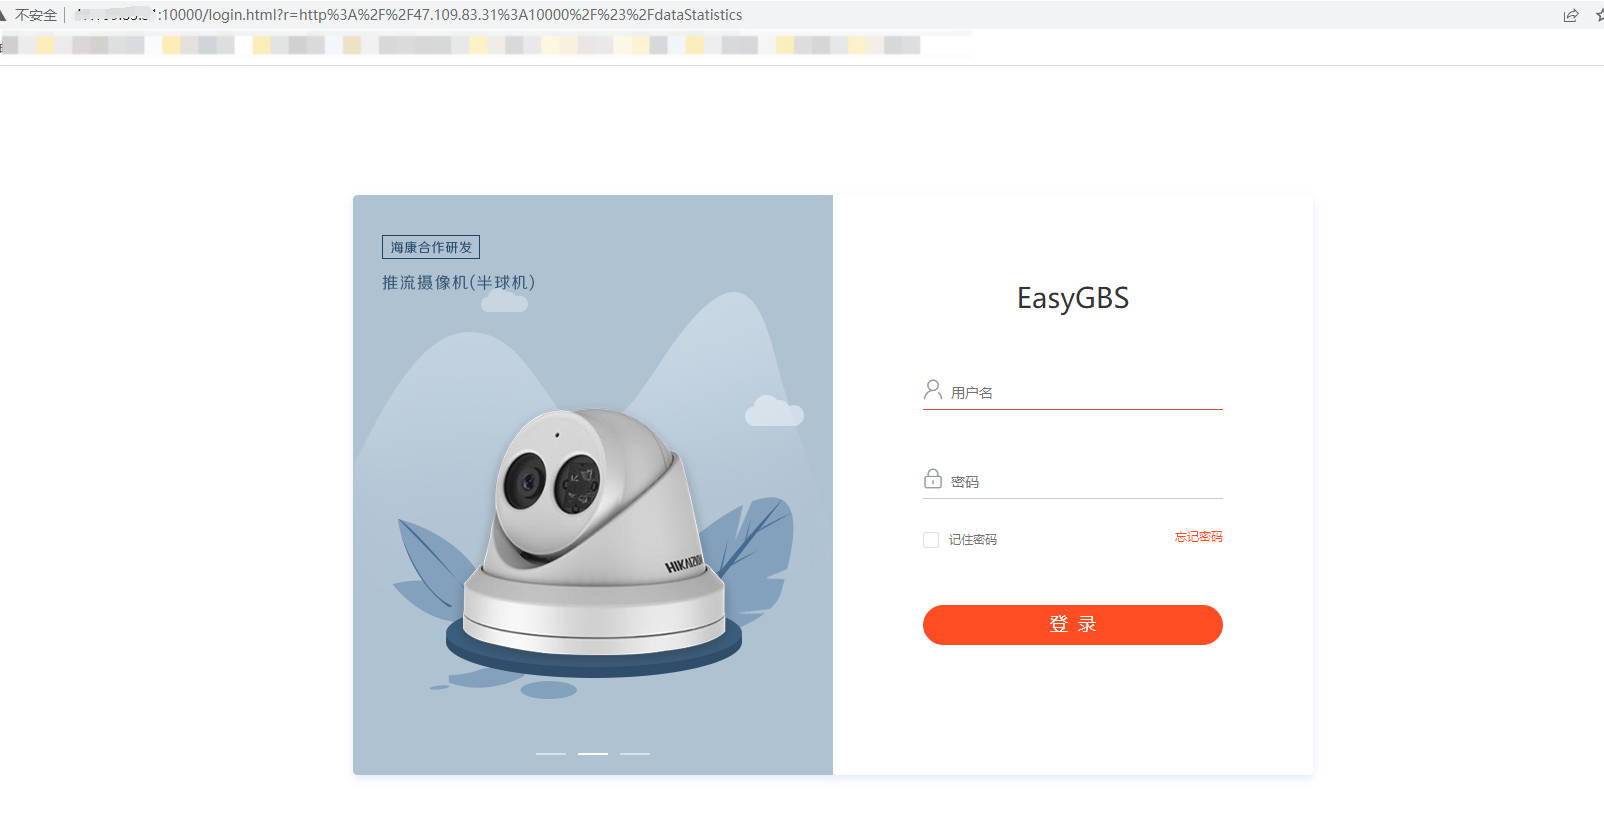
Task: Click the user avatar icon beside 用户名
Action: [x=932, y=390]
